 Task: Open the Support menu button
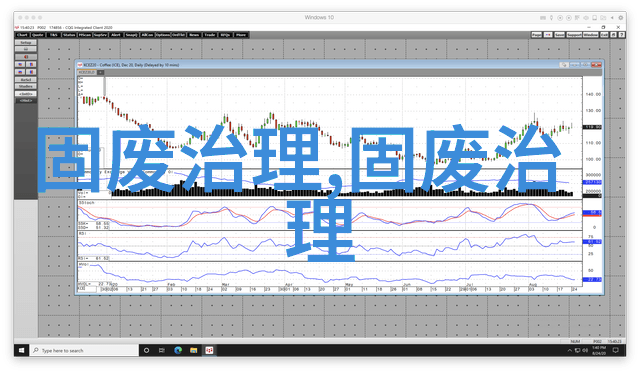coord(574,35)
